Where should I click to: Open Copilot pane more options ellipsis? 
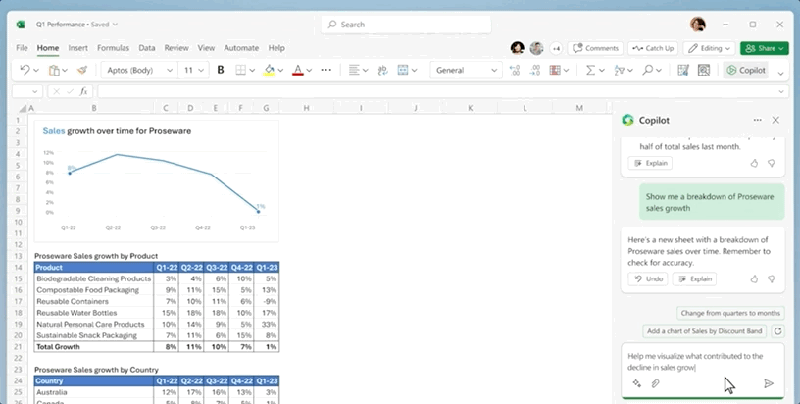pyautogui.click(x=757, y=120)
